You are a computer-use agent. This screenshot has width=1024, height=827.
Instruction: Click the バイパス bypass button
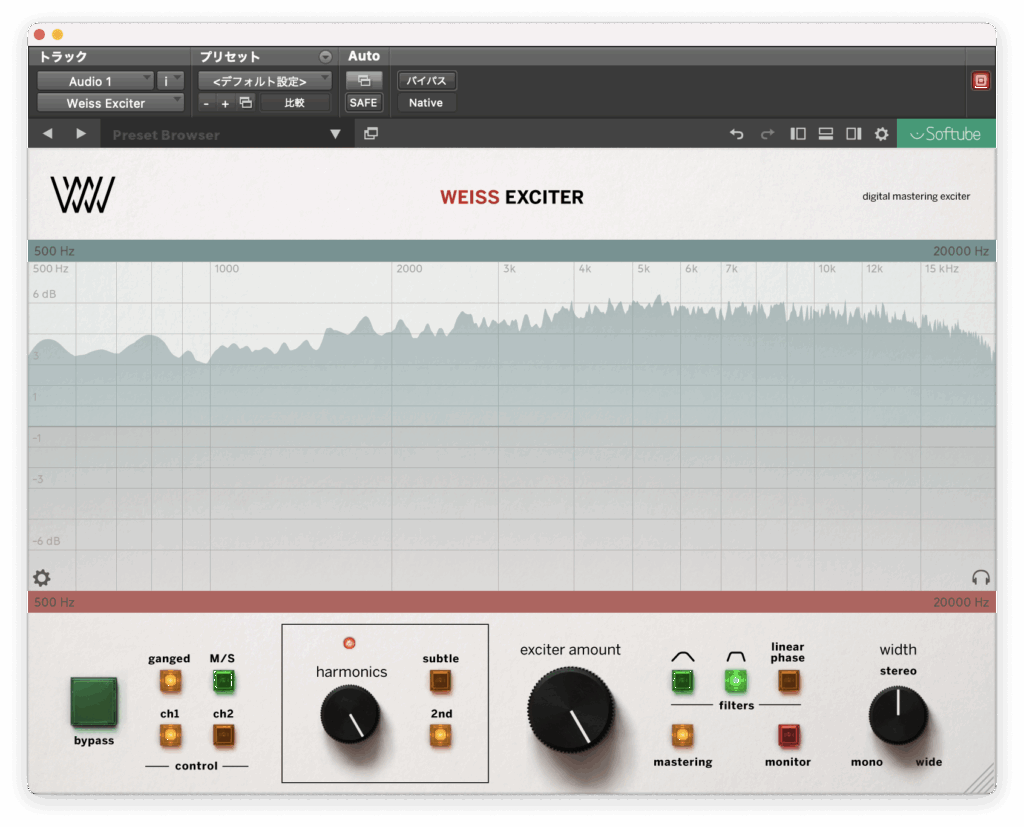click(x=426, y=81)
